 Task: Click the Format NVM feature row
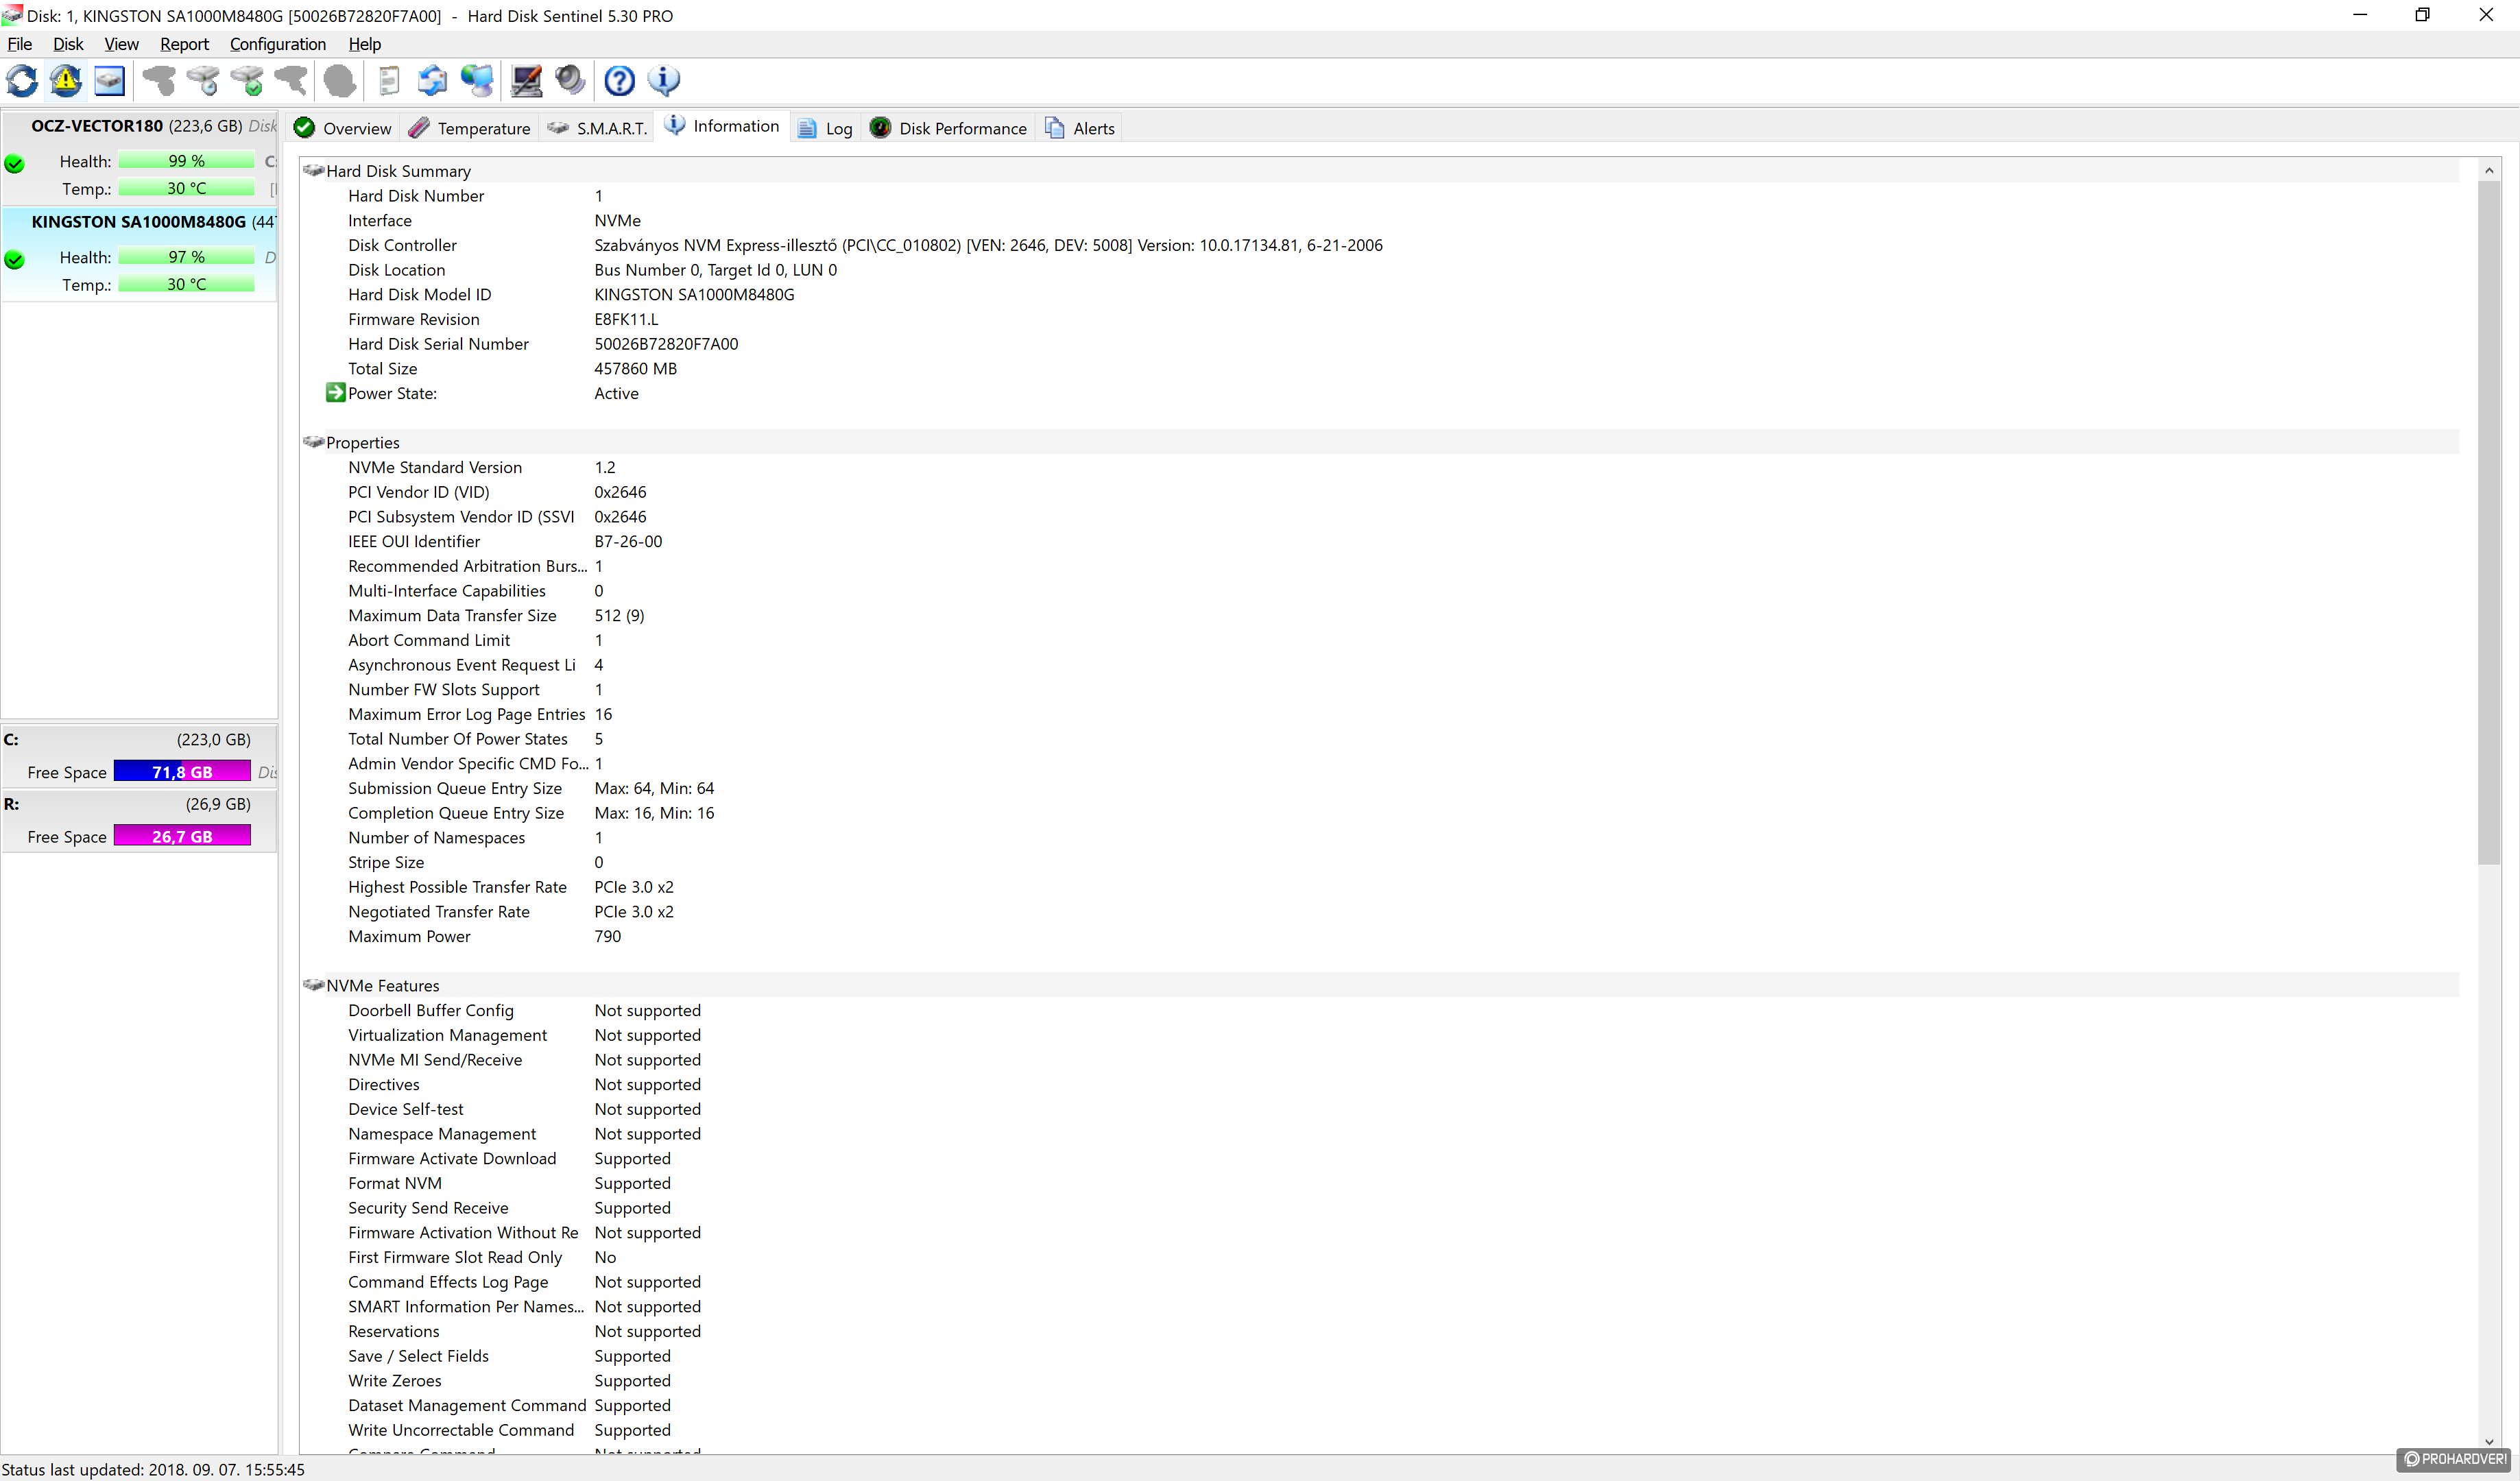pyautogui.click(x=1380, y=1183)
